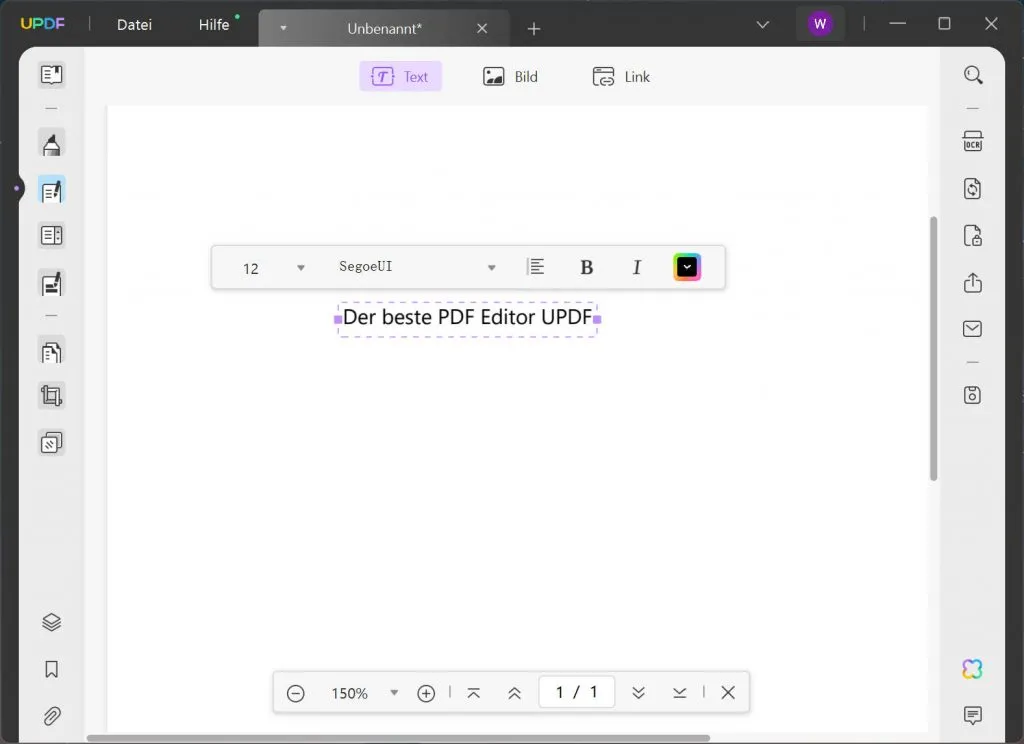
Task: Open a new tab with plus
Action: pos(534,29)
